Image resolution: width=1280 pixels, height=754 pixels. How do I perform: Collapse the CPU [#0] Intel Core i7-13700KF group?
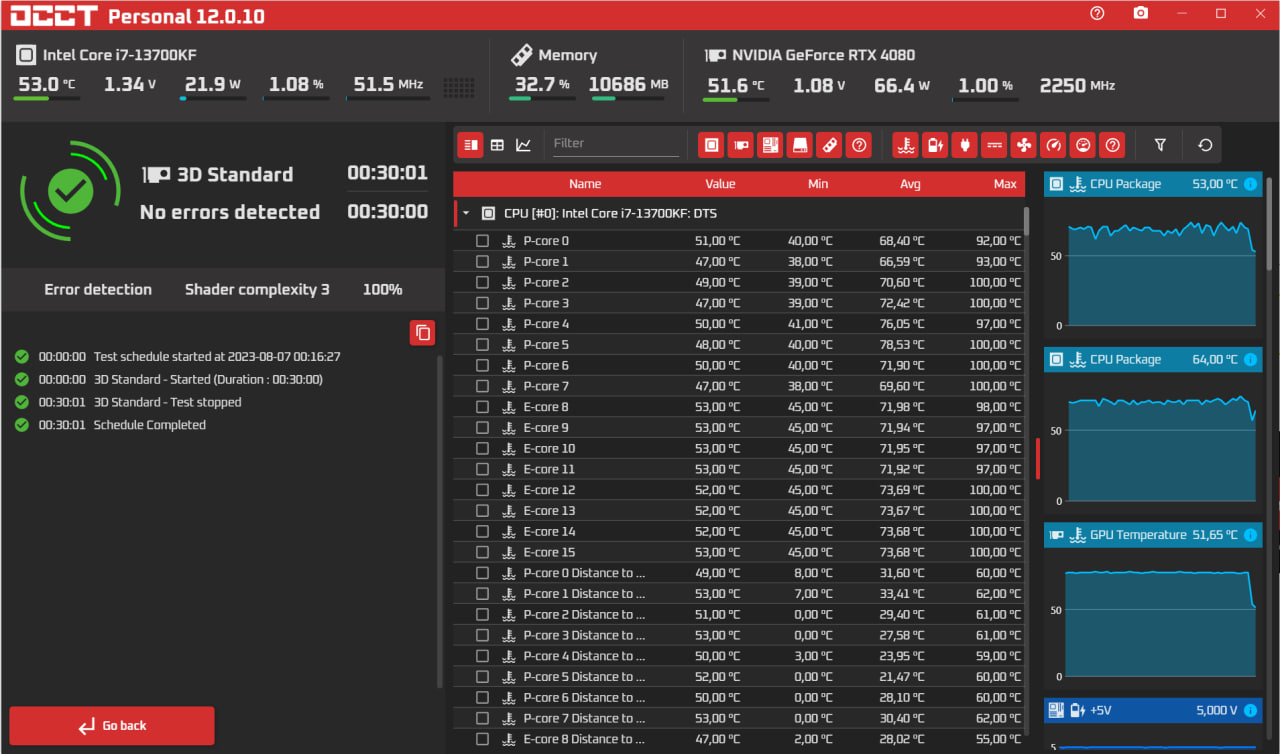[x=465, y=214]
